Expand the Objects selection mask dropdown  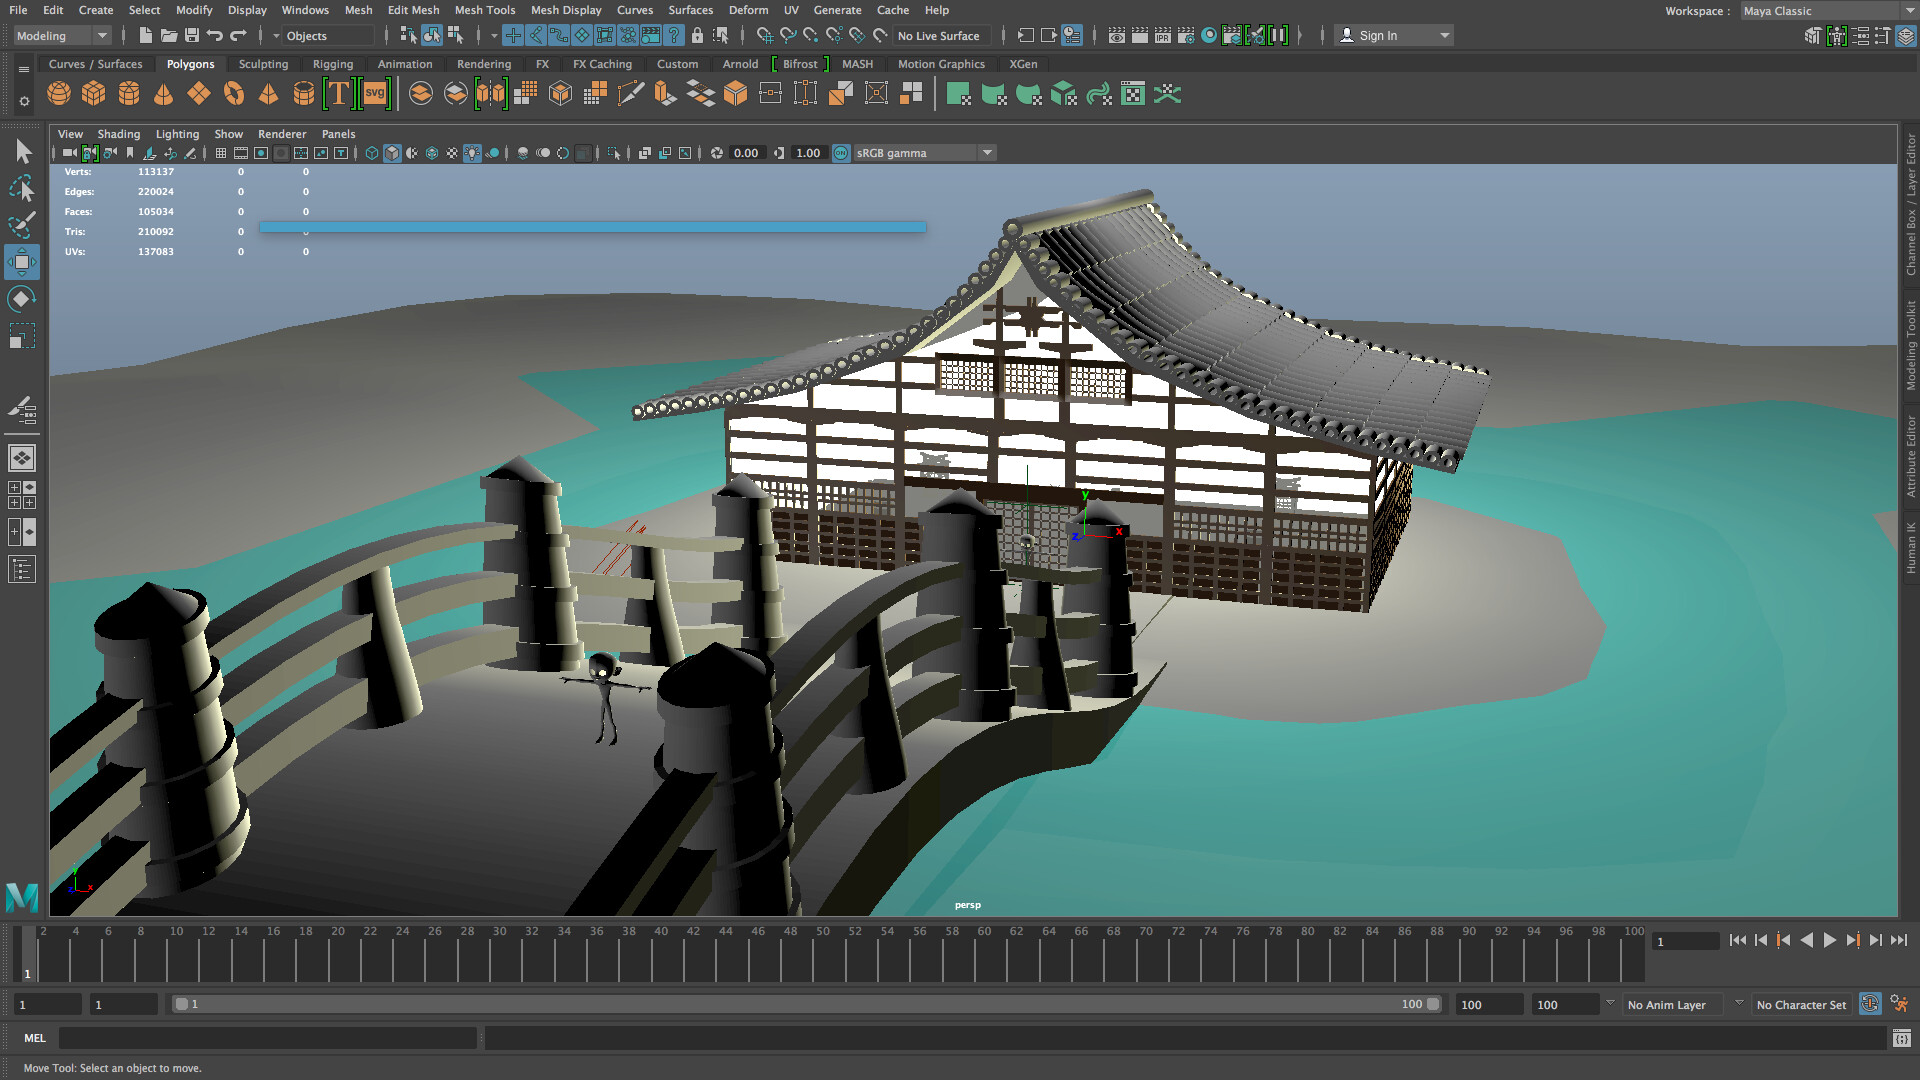[x=276, y=35]
